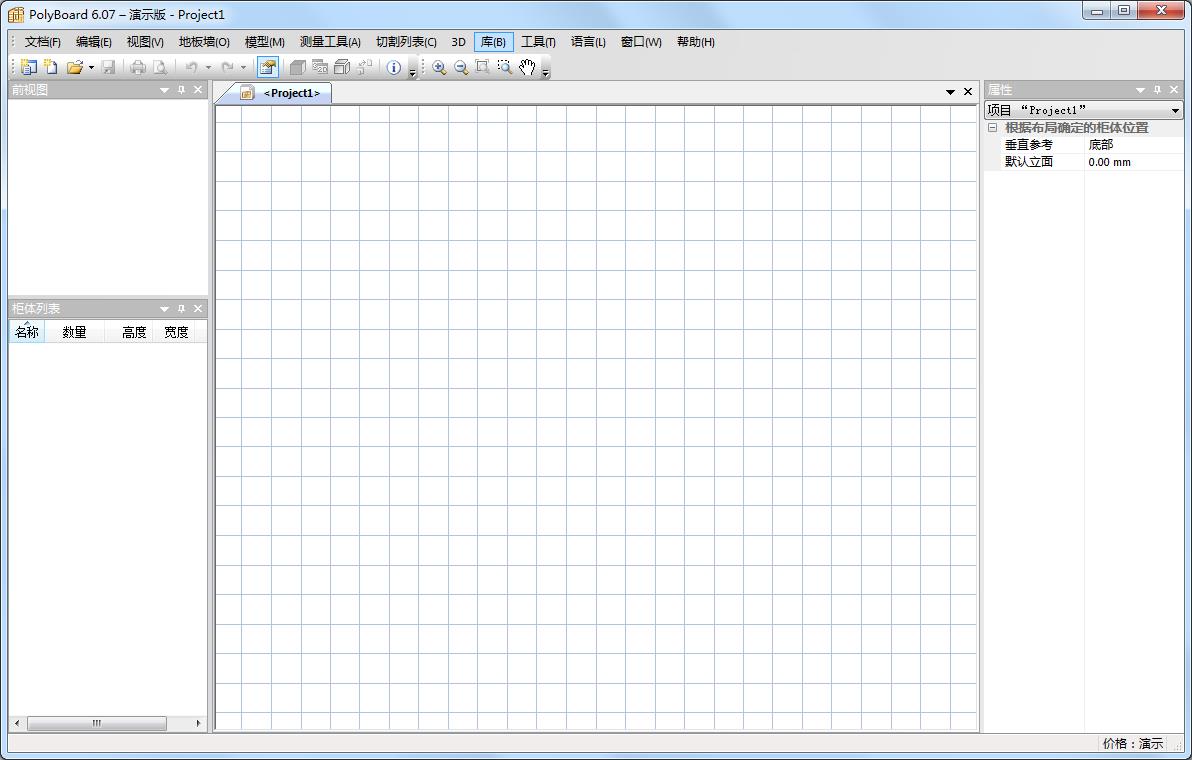This screenshot has height=760, width=1192.
Task: Click the cabinet list horizontal scrollbar
Action: click(x=97, y=723)
